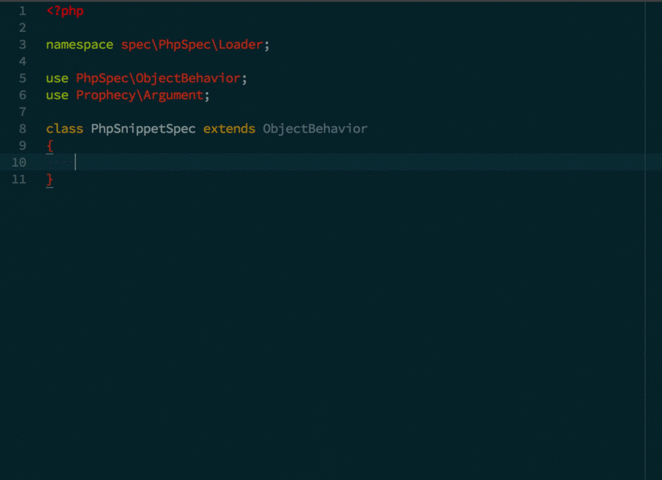
Task: Click line number 6 in the gutter
Action: pyautogui.click(x=23, y=95)
